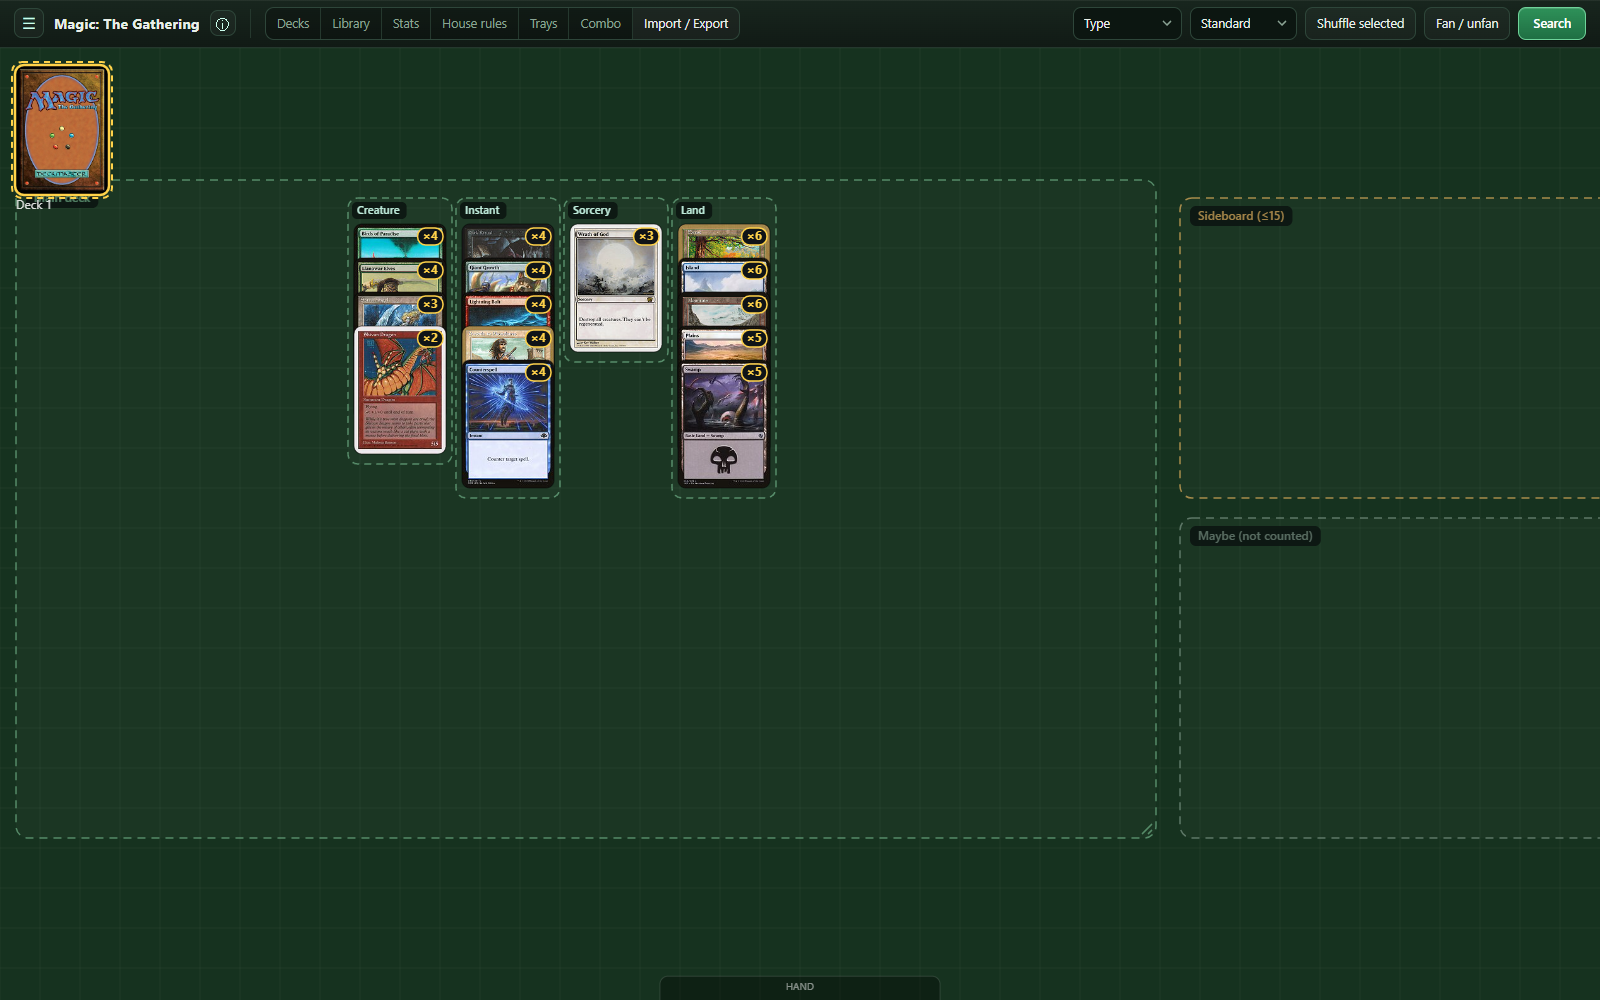Select the Counterspell card
The width and height of the screenshot is (1600, 1000).
click(x=508, y=425)
